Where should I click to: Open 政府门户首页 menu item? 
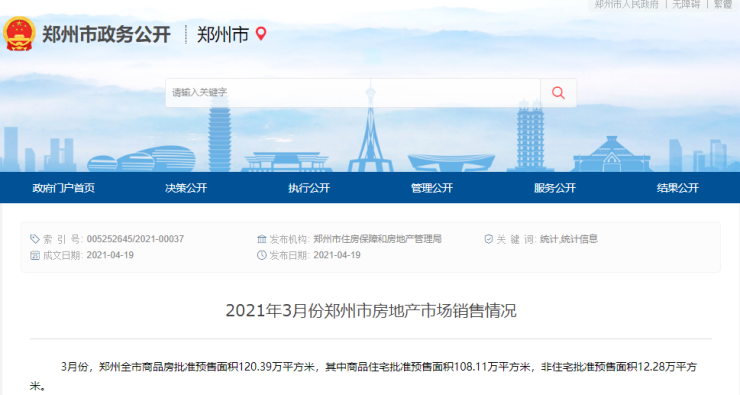[63, 188]
